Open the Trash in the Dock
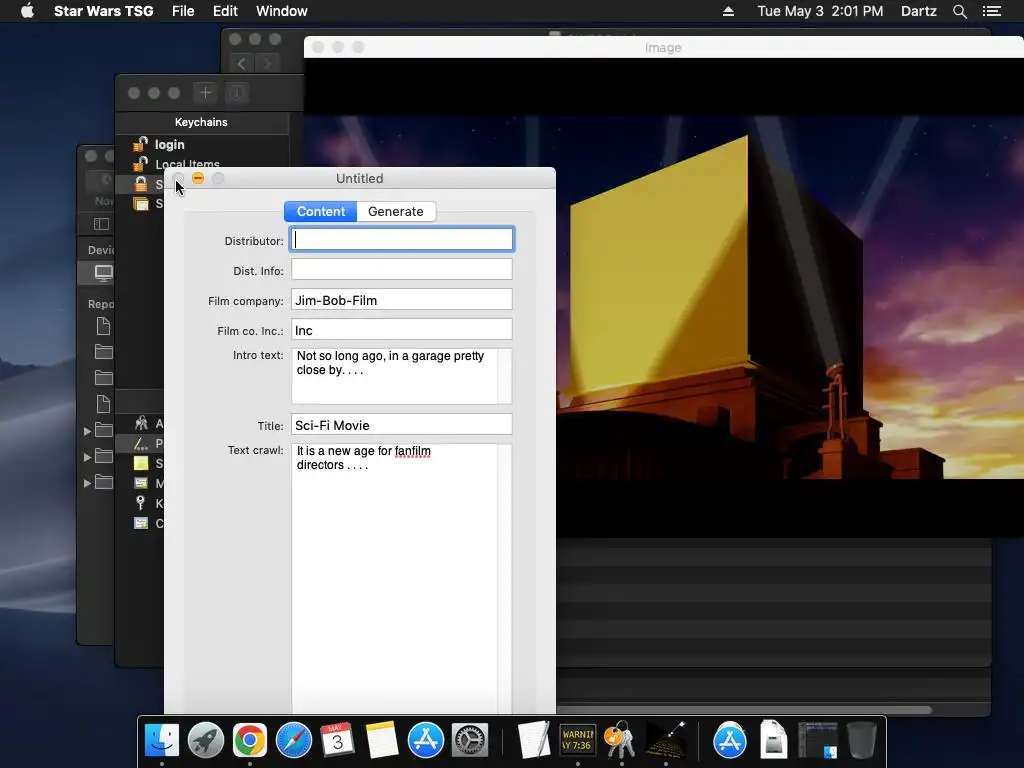The height and width of the screenshot is (768, 1024). point(861,741)
